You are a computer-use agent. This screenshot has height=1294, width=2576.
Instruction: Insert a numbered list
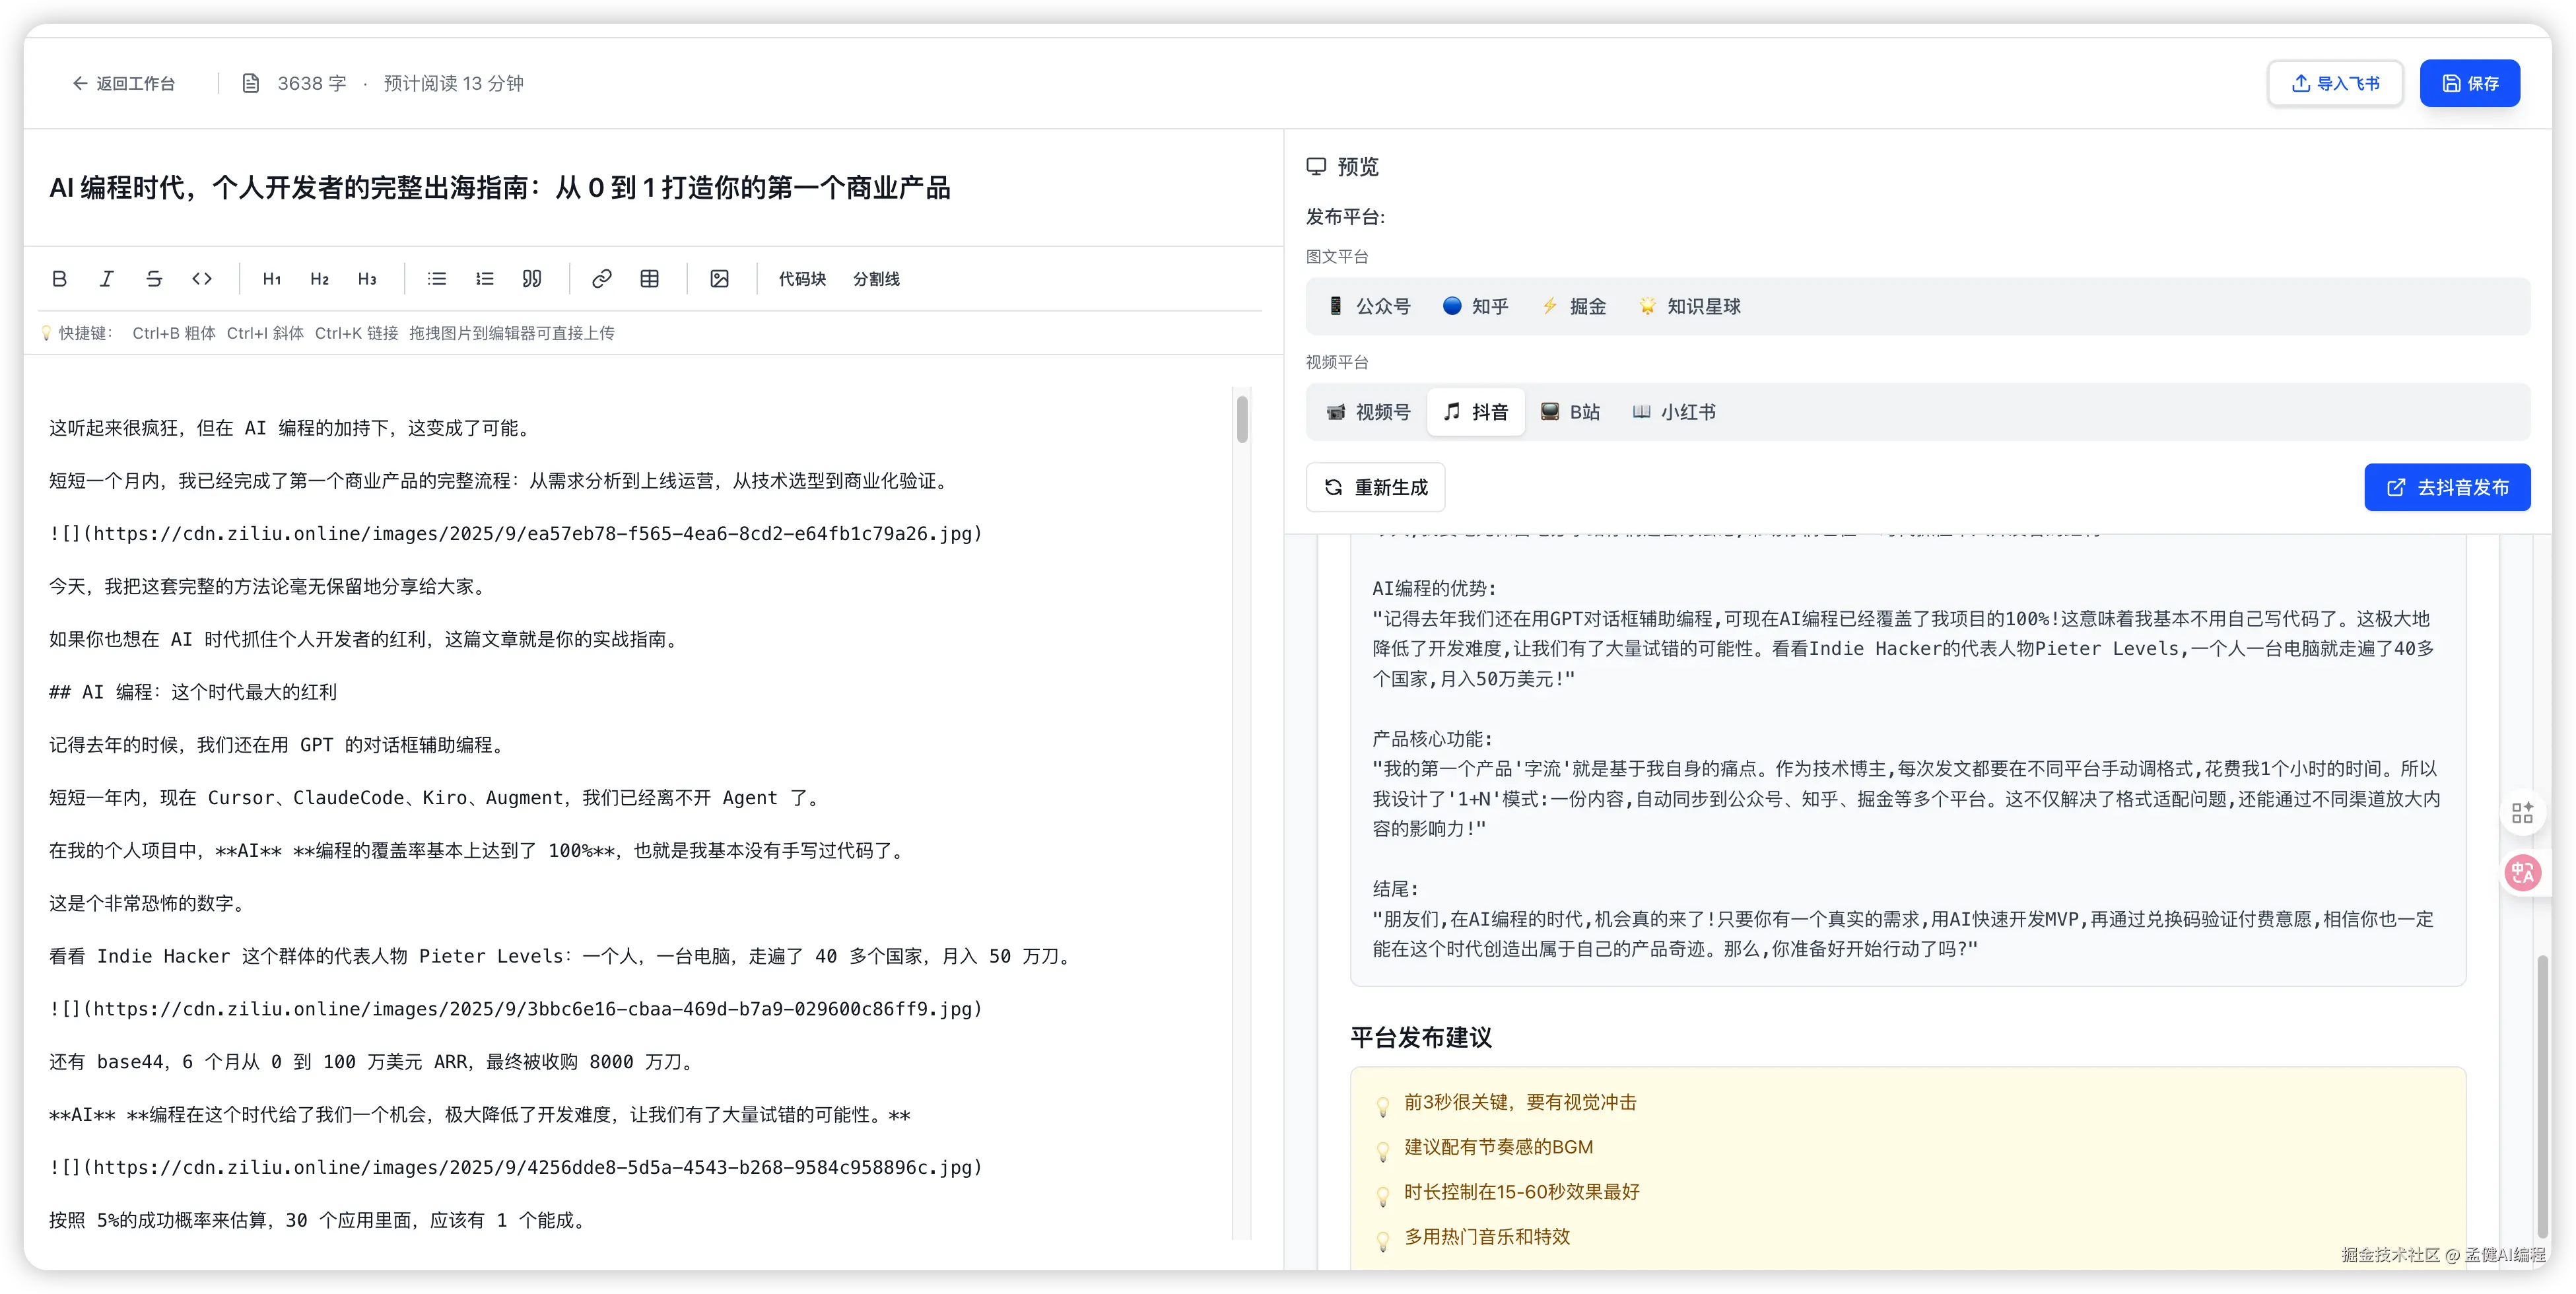[485, 279]
